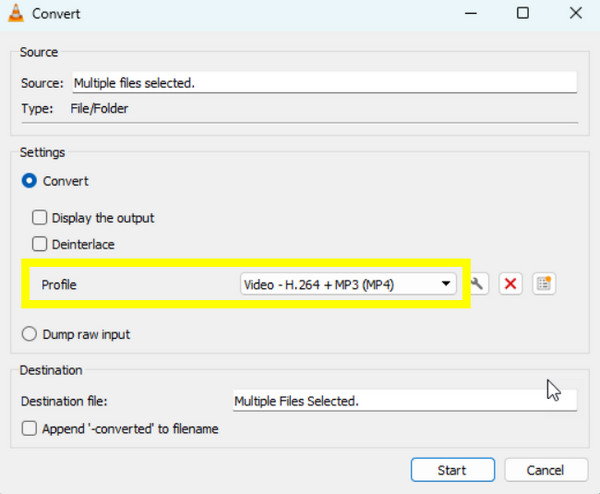Click the 'Destination file:' label
The image size is (600, 494).
[64, 401]
